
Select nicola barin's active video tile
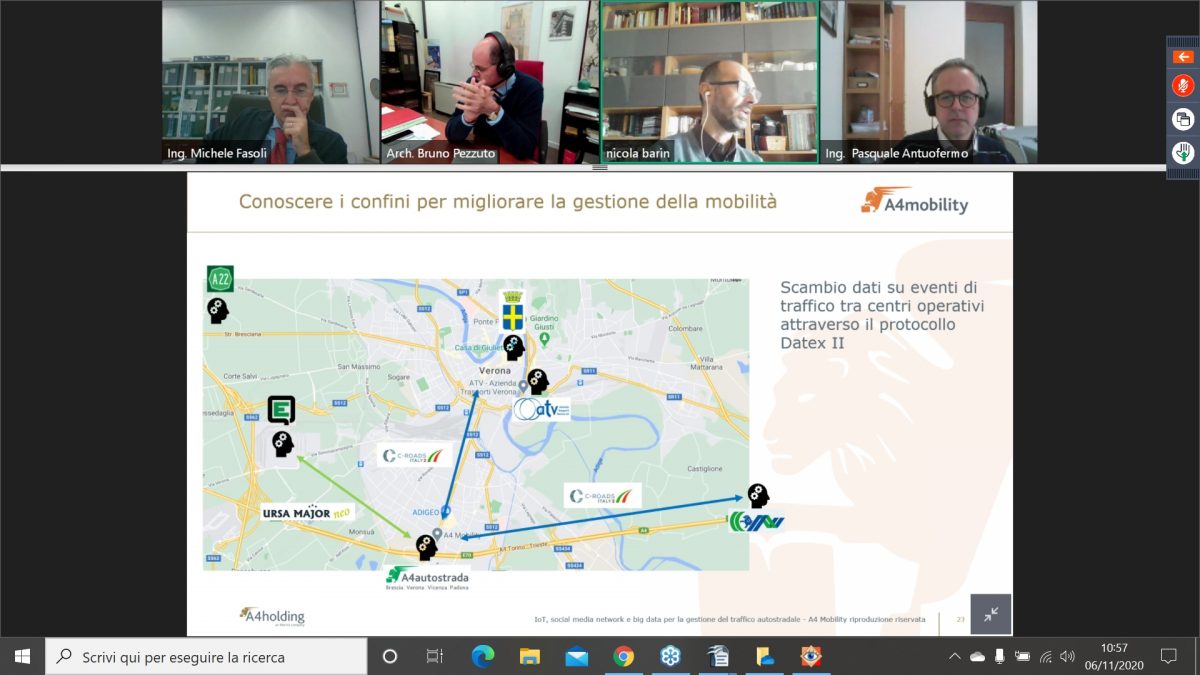[x=709, y=82]
